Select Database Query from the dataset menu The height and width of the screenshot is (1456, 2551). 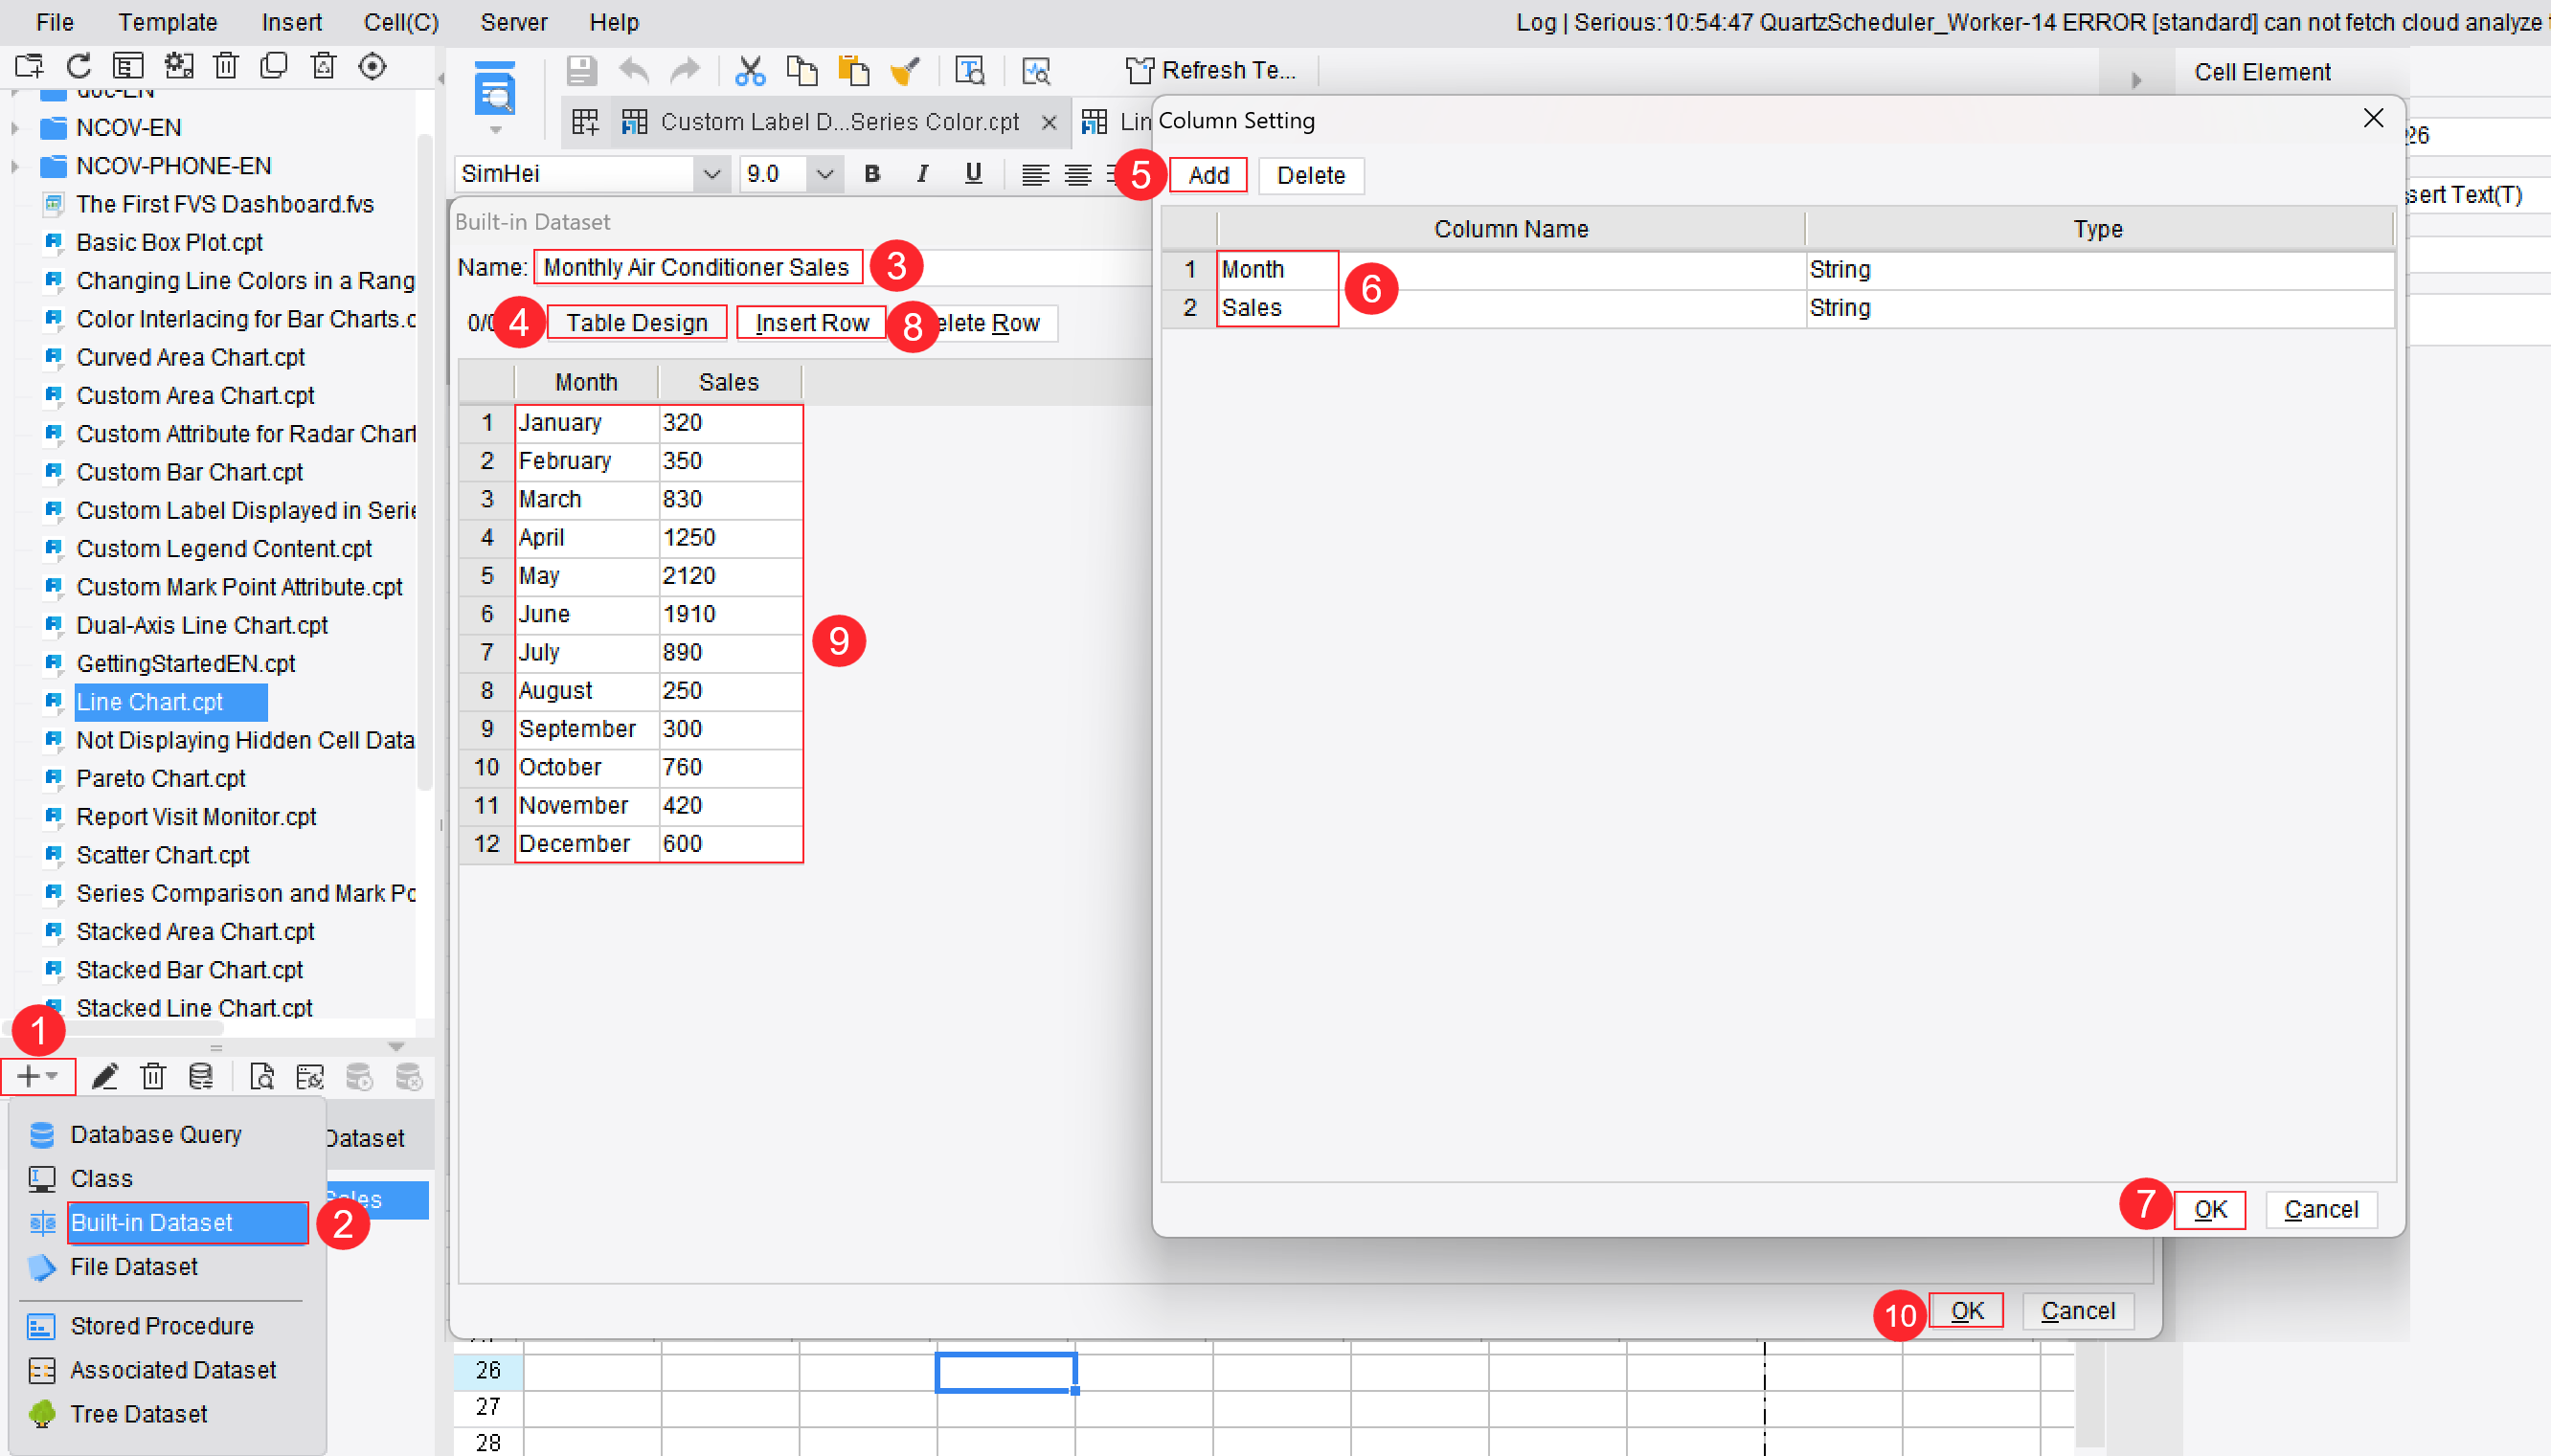point(166,1134)
